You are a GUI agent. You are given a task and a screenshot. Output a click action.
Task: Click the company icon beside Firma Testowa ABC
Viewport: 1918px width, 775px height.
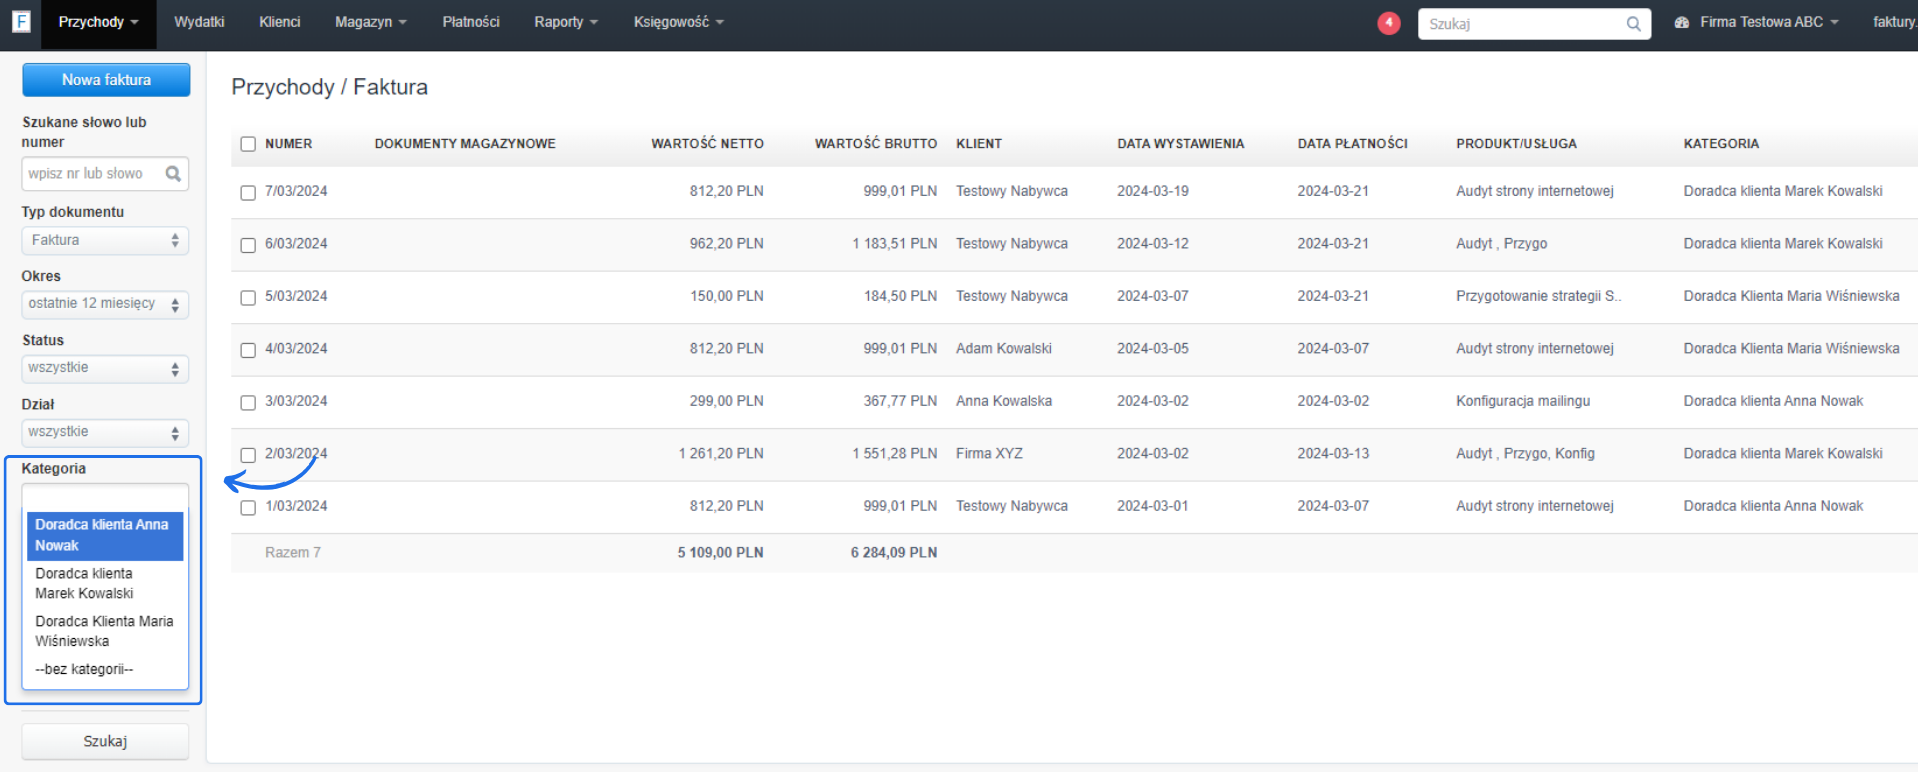[1682, 22]
